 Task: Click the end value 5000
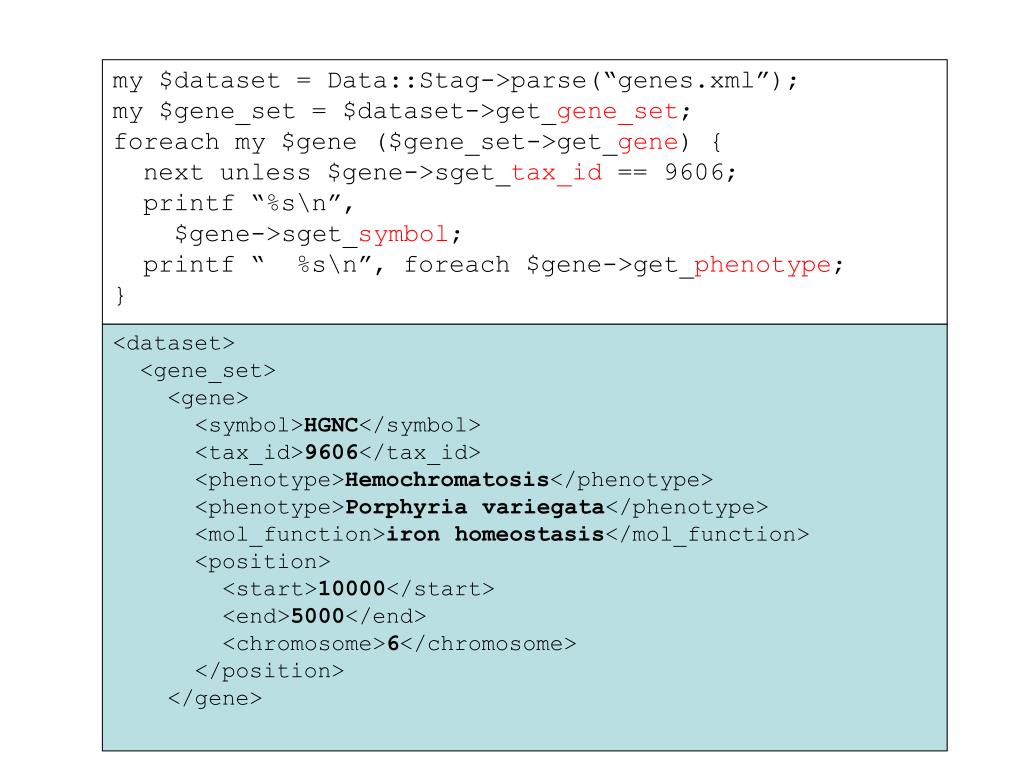coord(318,616)
